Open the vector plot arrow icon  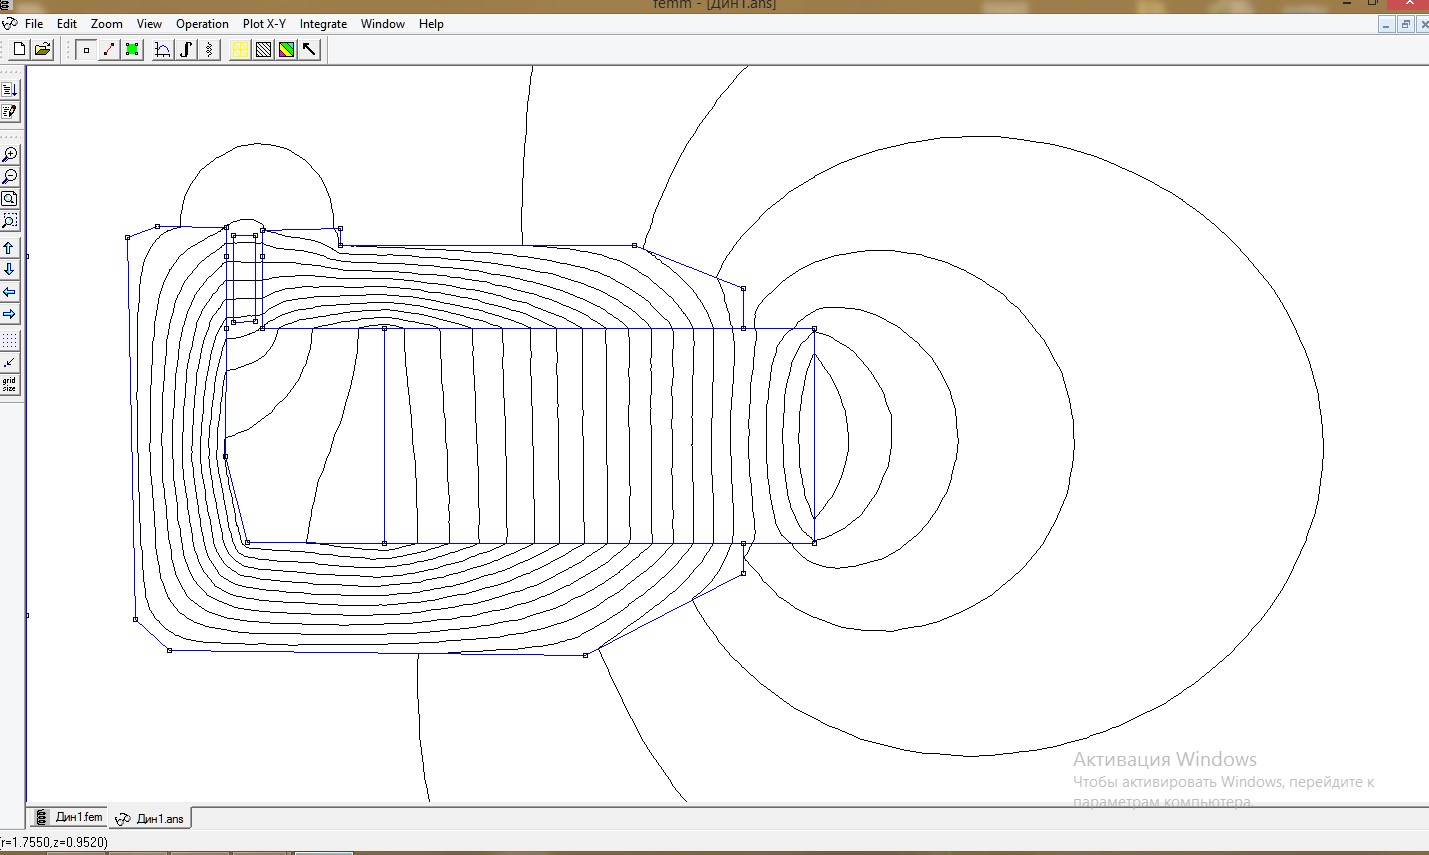(310, 49)
